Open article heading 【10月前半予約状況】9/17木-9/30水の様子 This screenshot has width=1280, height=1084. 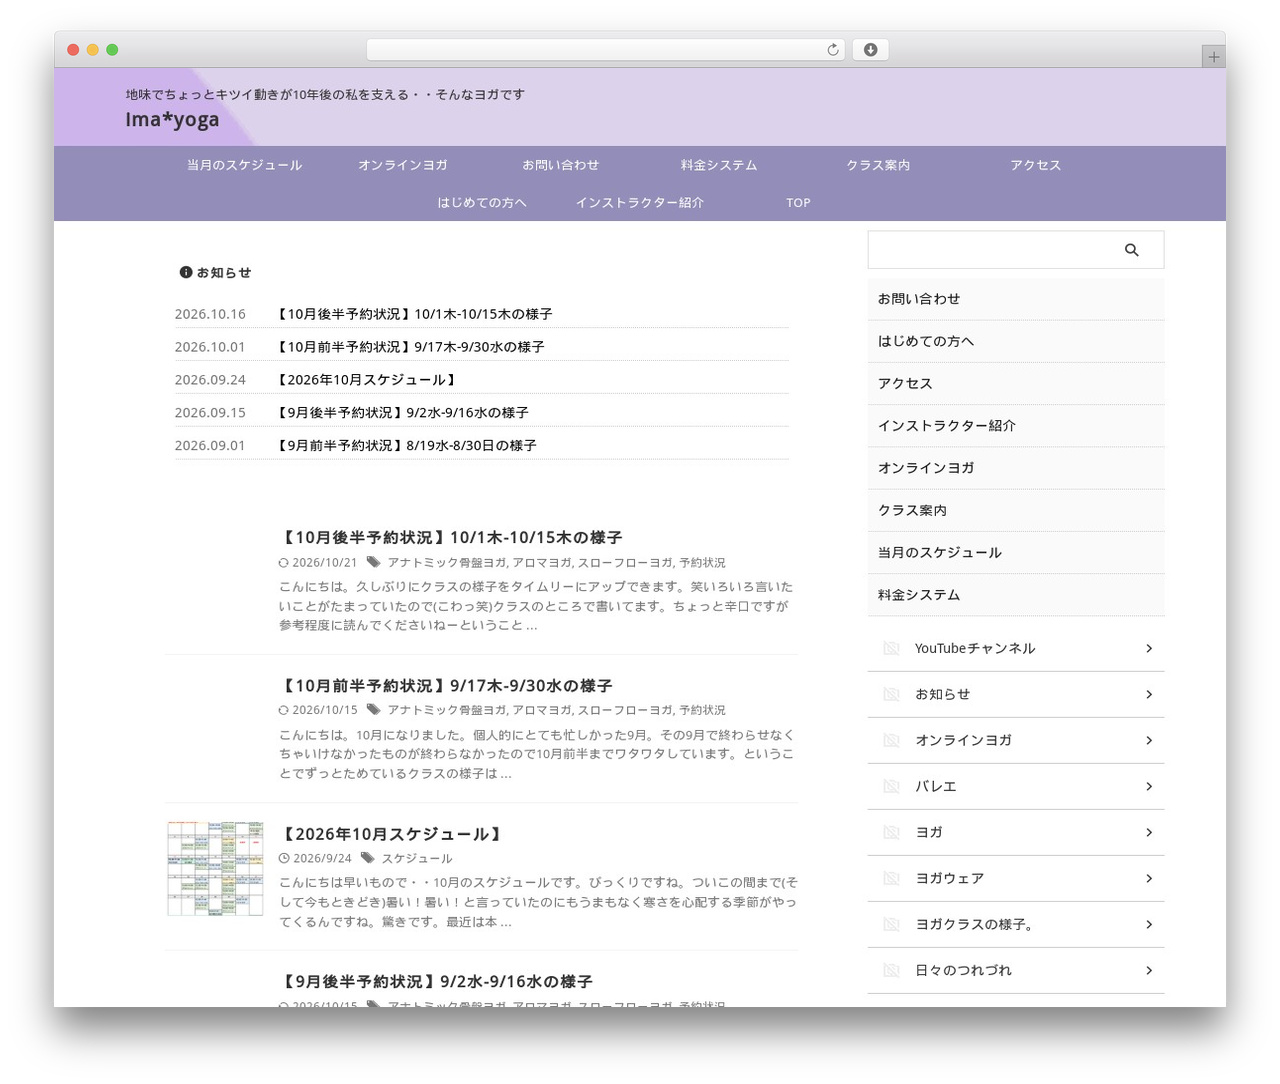click(446, 686)
